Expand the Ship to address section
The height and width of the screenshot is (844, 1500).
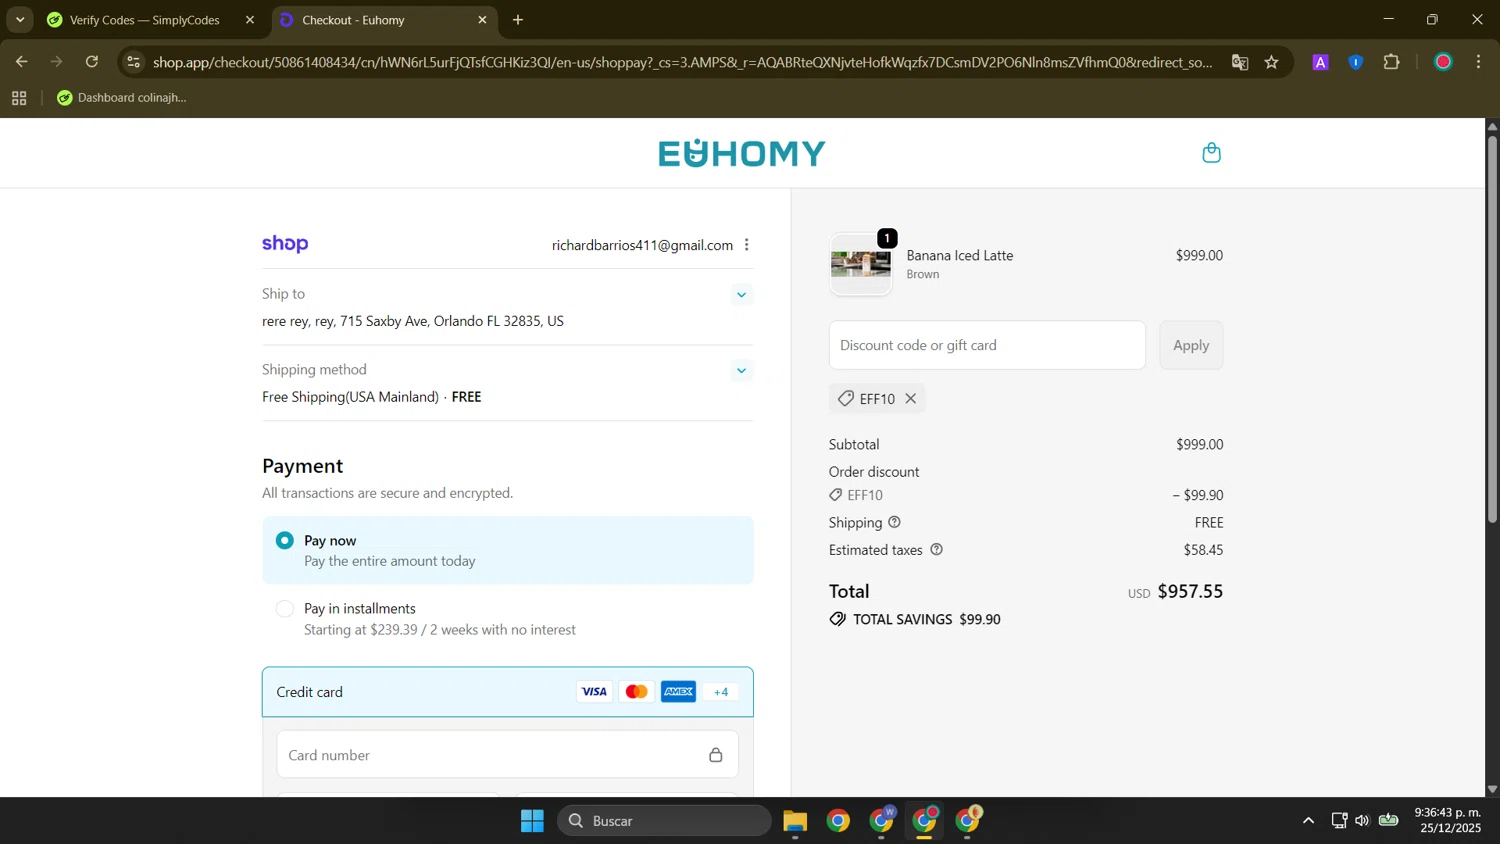pos(741,294)
